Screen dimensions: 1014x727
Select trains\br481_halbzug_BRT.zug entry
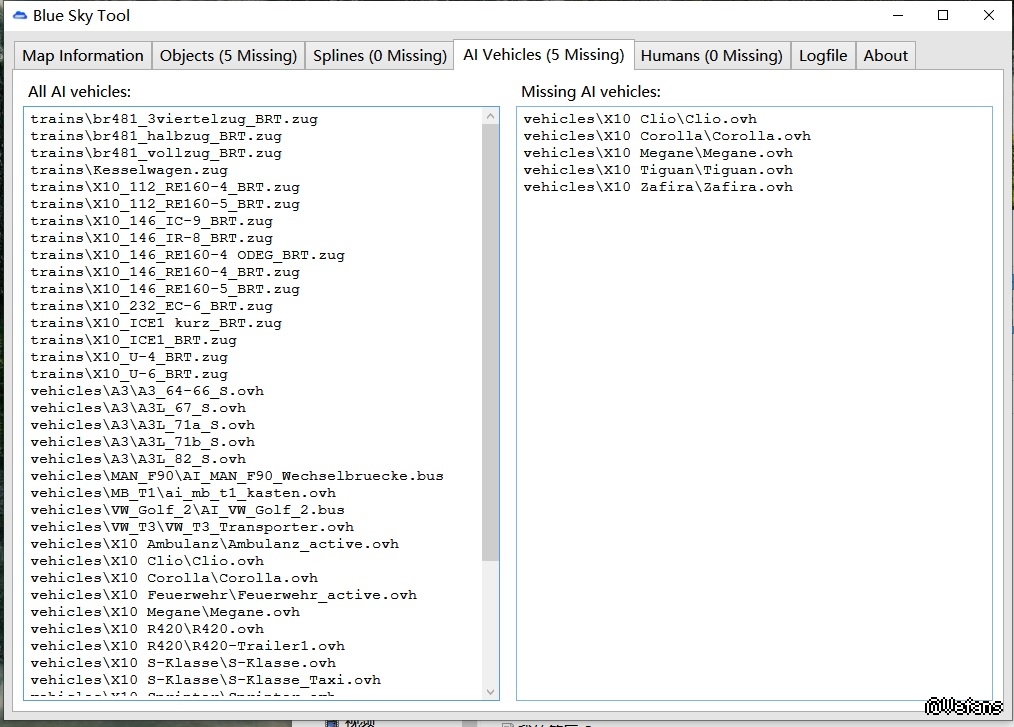point(156,136)
